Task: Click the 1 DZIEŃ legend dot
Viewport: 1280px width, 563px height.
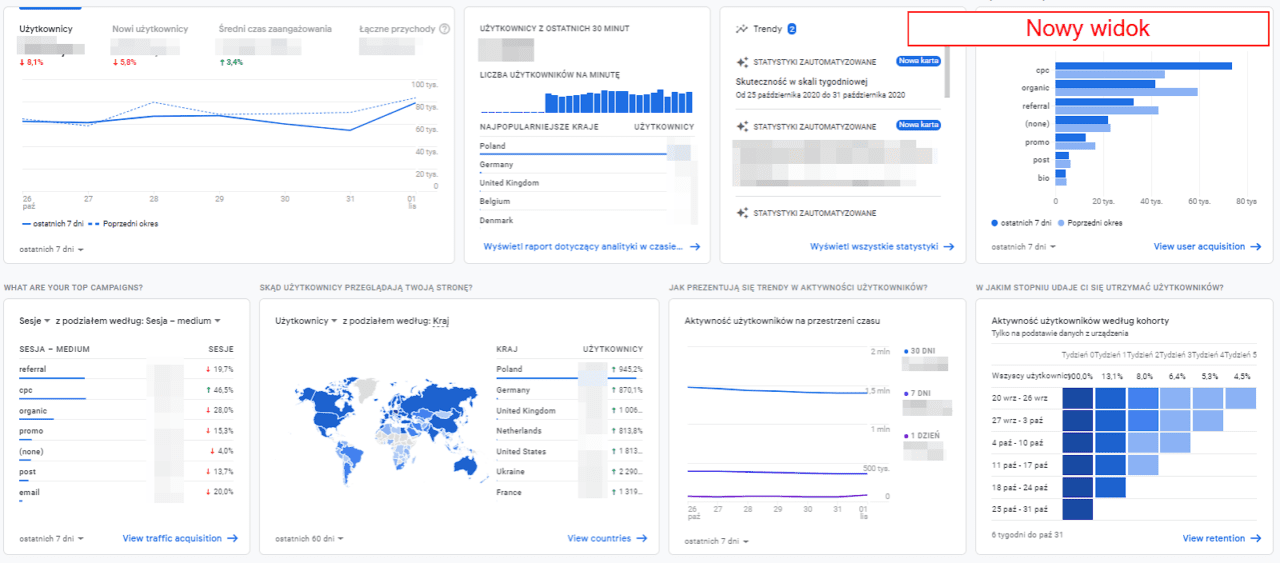Action: (905, 436)
